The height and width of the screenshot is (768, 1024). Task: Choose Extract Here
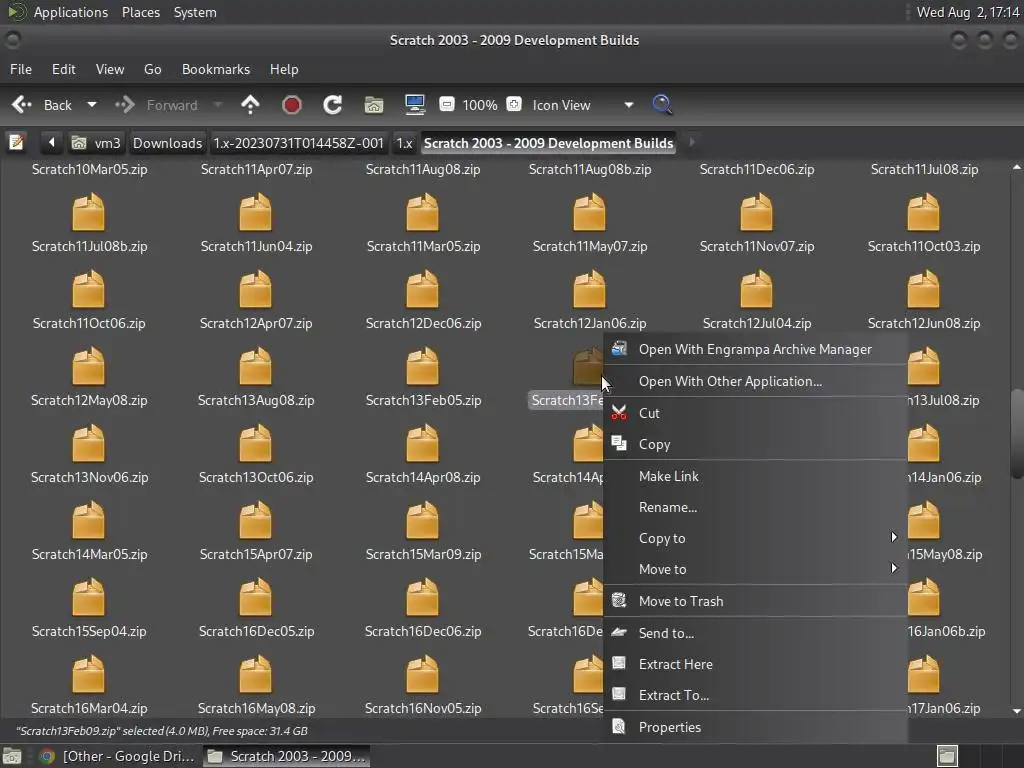point(756,664)
